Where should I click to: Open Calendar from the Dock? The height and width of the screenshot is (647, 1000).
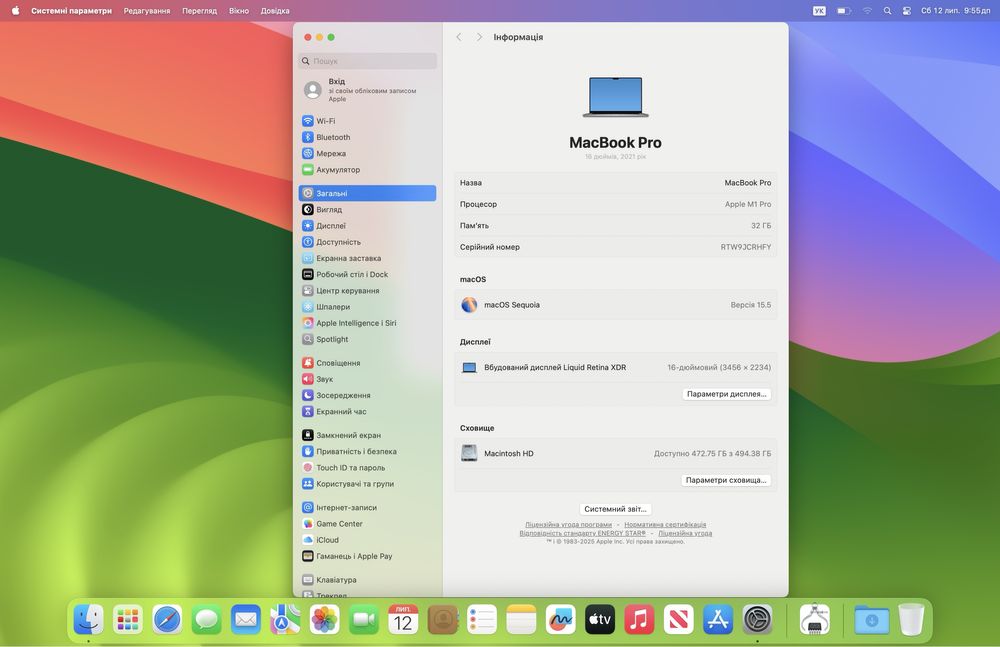(x=403, y=619)
